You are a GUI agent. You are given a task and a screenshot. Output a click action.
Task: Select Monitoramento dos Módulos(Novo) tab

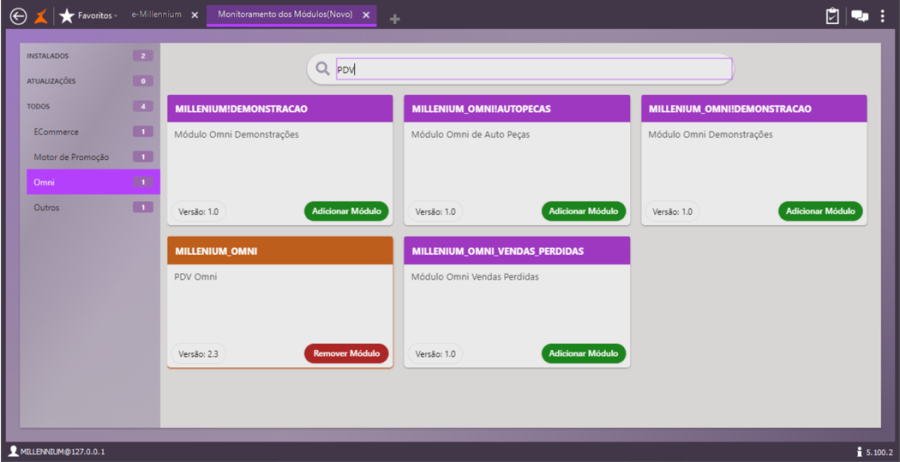tap(285, 14)
